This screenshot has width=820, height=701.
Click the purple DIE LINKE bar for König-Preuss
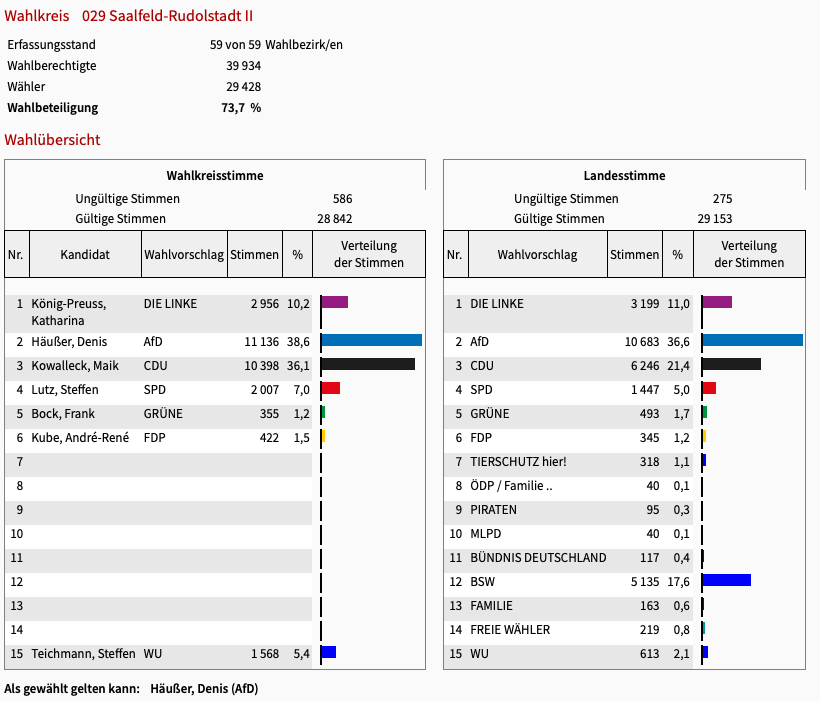pyautogui.click(x=335, y=302)
